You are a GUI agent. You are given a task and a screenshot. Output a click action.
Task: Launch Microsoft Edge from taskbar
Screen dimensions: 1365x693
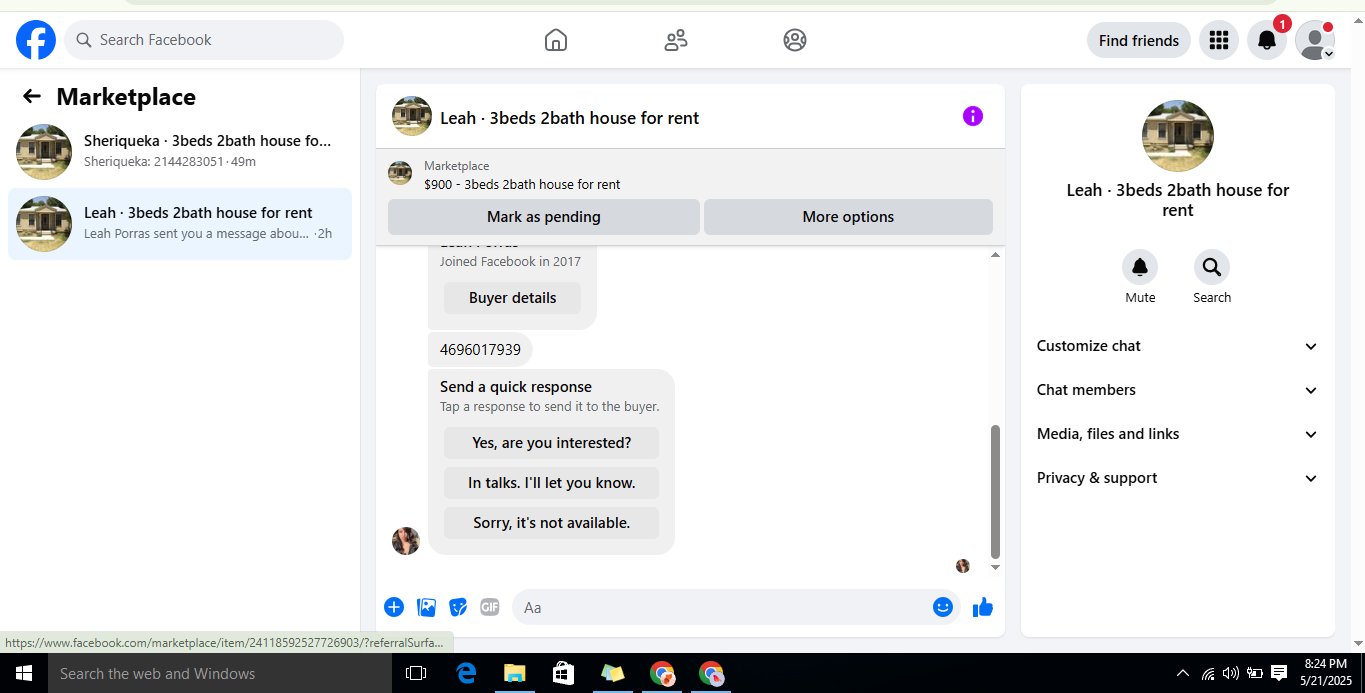click(x=466, y=673)
